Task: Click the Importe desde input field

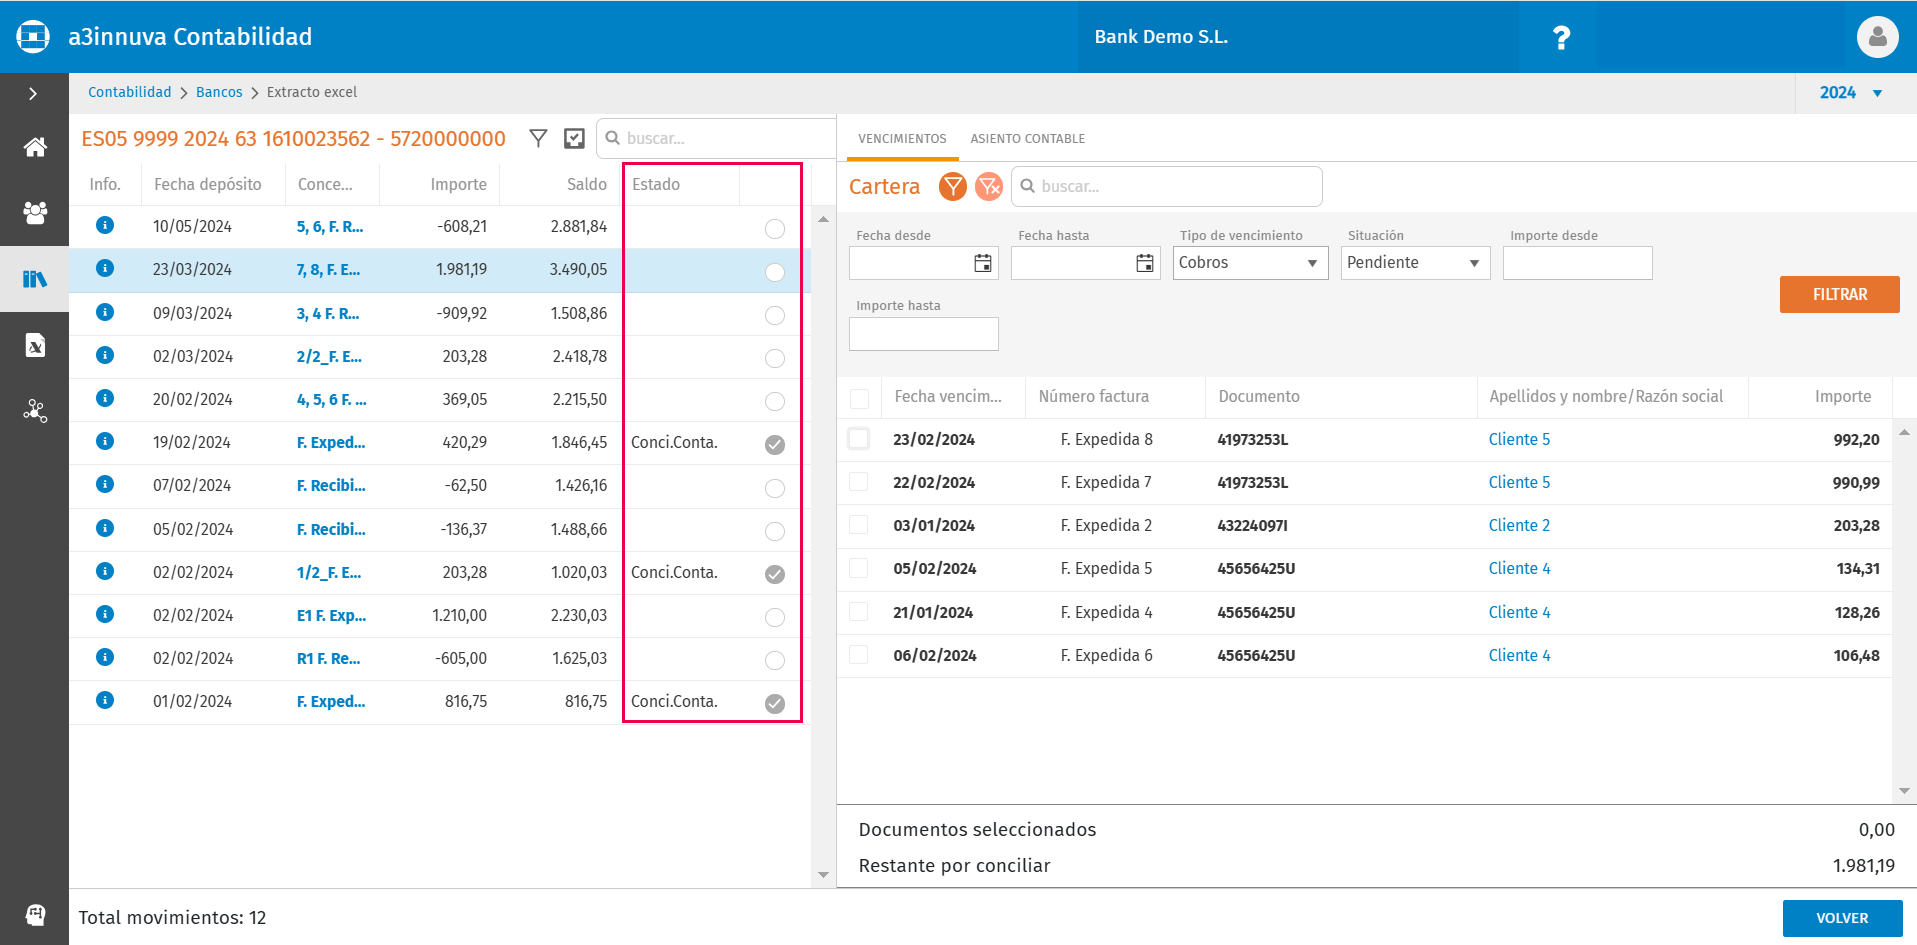Action: tap(1577, 263)
